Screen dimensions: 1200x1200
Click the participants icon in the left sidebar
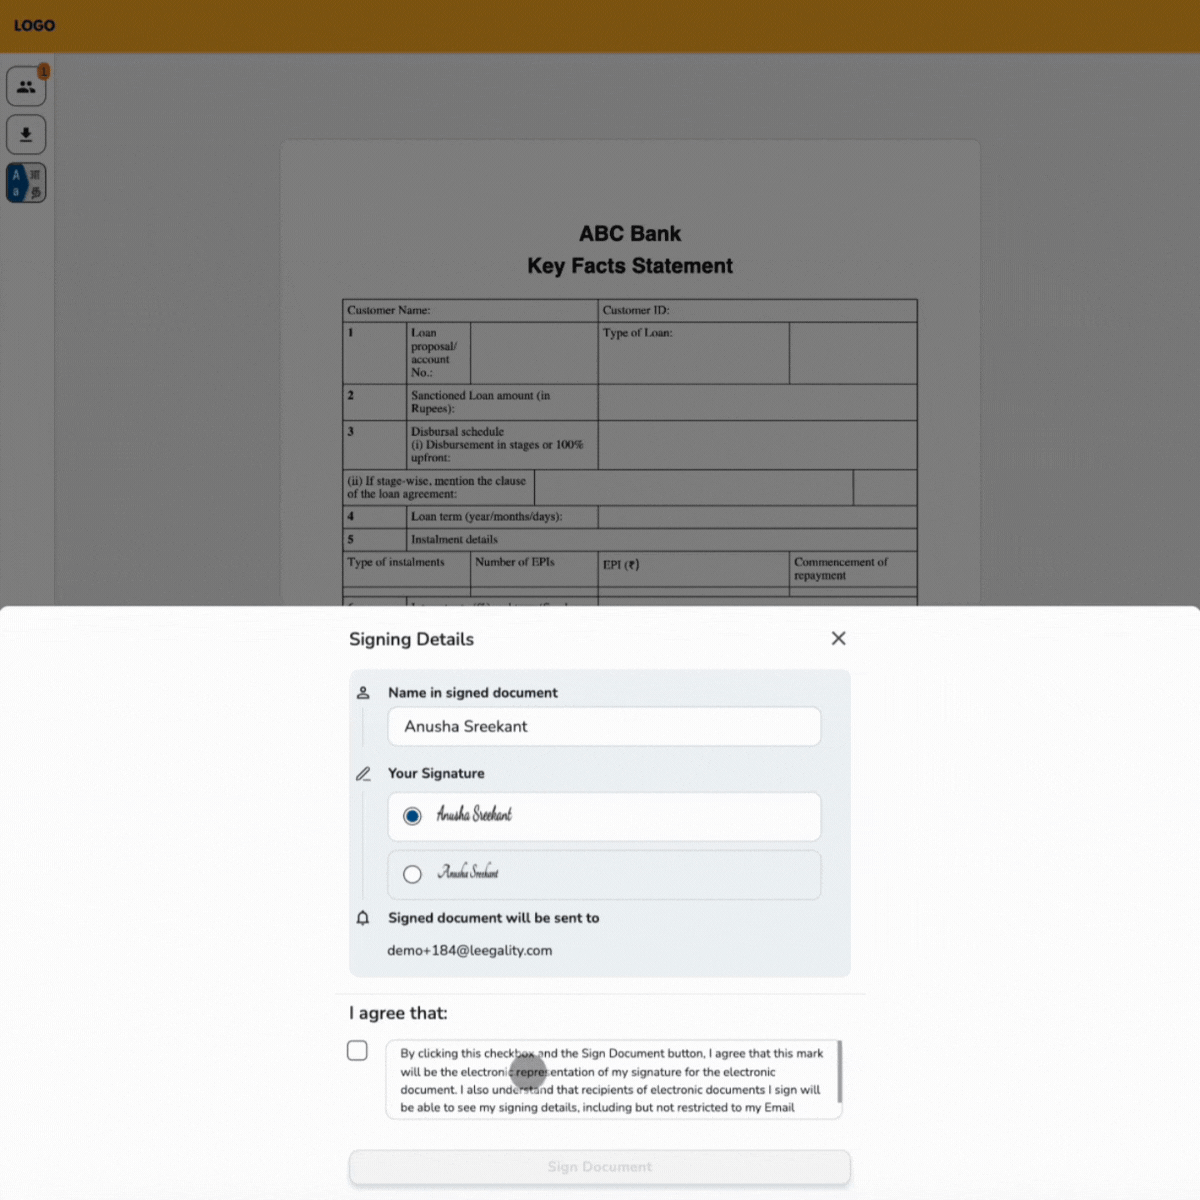[x=26, y=86]
